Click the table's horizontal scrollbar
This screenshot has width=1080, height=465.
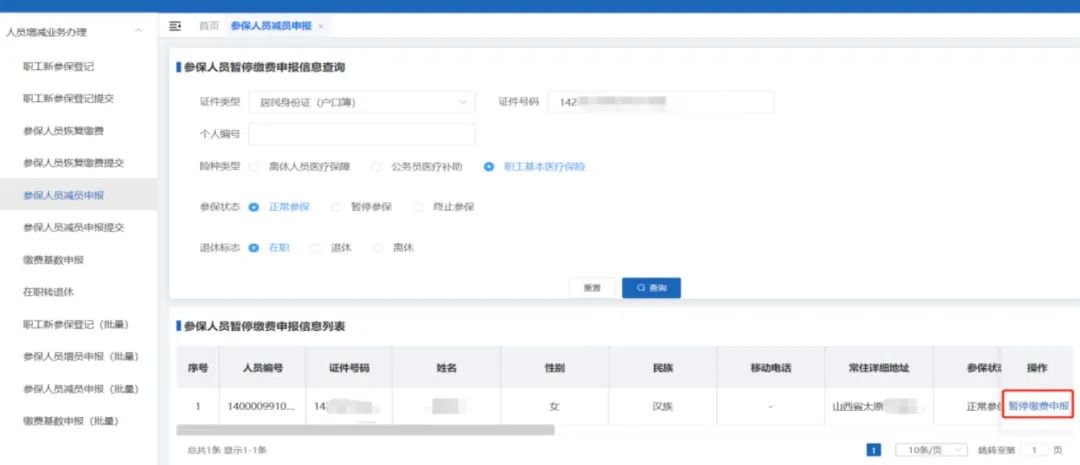tap(365, 430)
